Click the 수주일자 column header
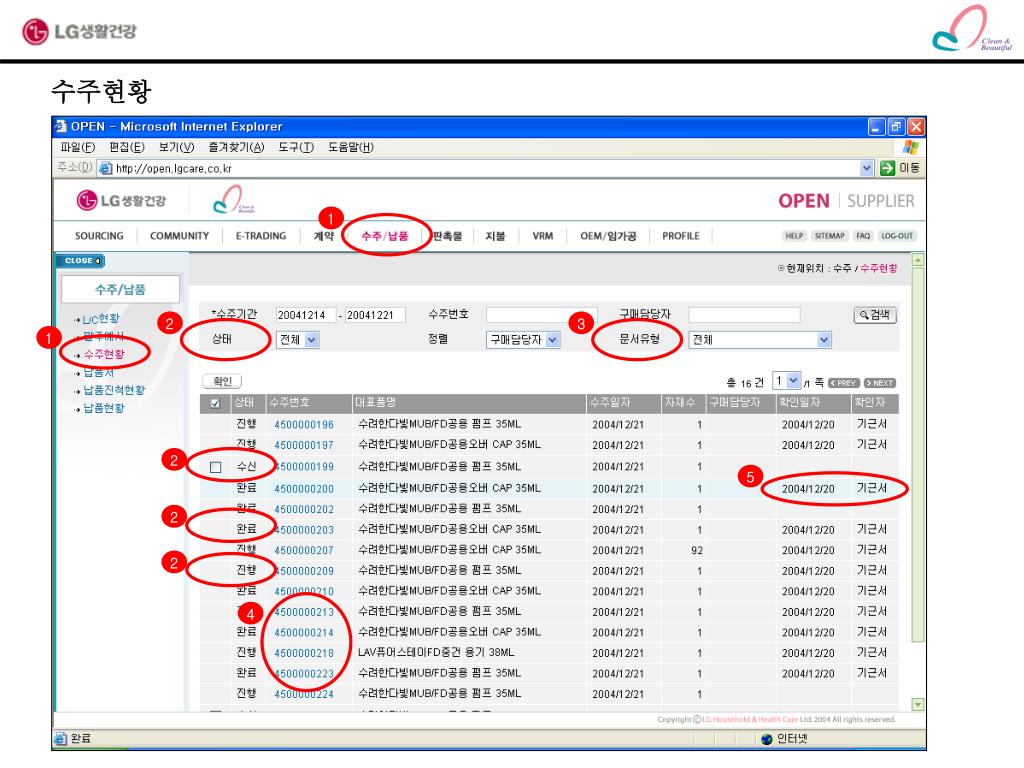The image size is (1024, 768). [624, 403]
